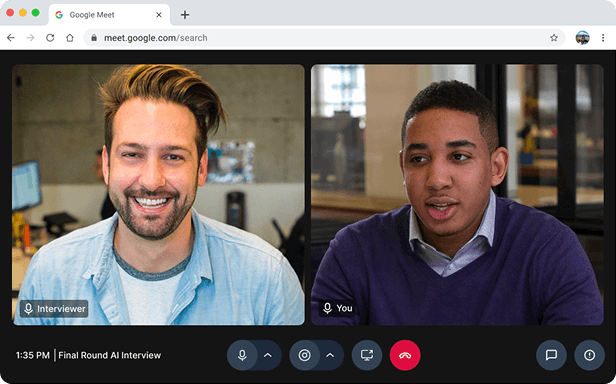The height and width of the screenshot is (384, 616).
Task: Turn off the camera button
Action: click(304, 355)
